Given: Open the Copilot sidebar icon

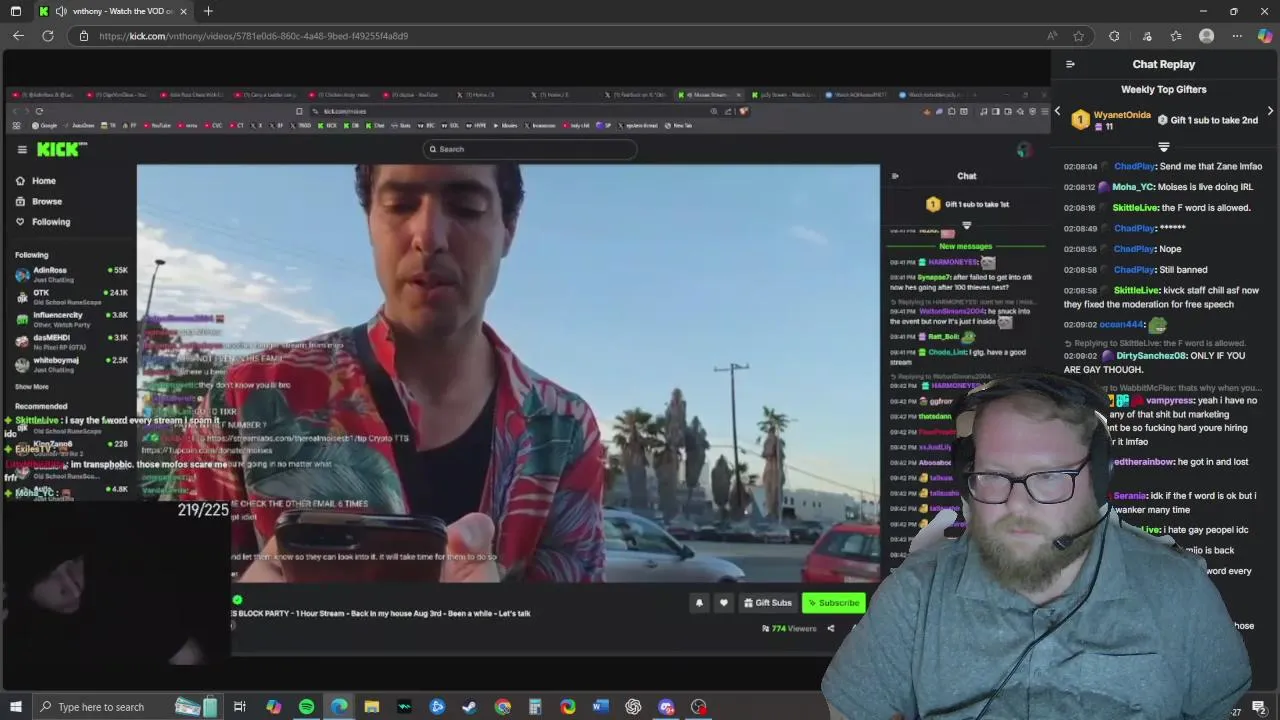Looking at the screenshot, I should pos(1265,36).
